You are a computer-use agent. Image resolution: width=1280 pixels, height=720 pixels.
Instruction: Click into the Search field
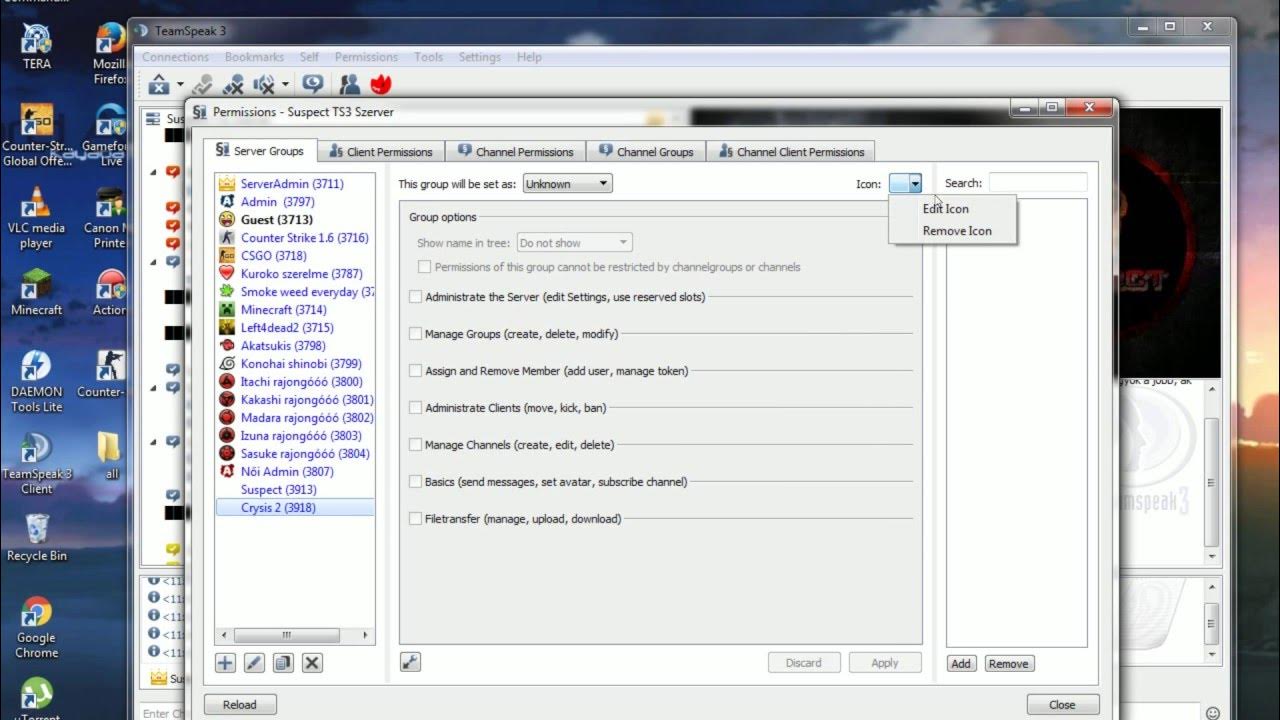(1038, 183)
